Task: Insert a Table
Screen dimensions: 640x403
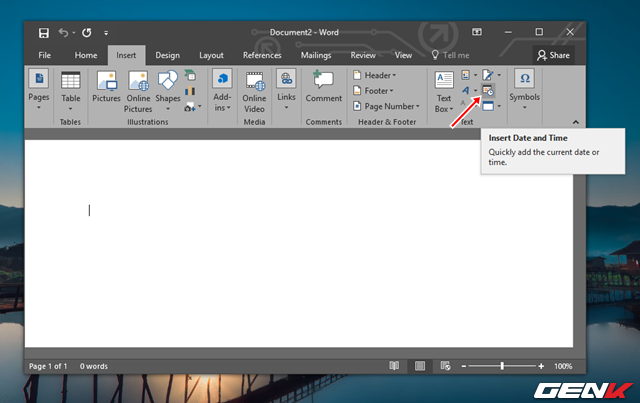Action: (x=71, y=91)
